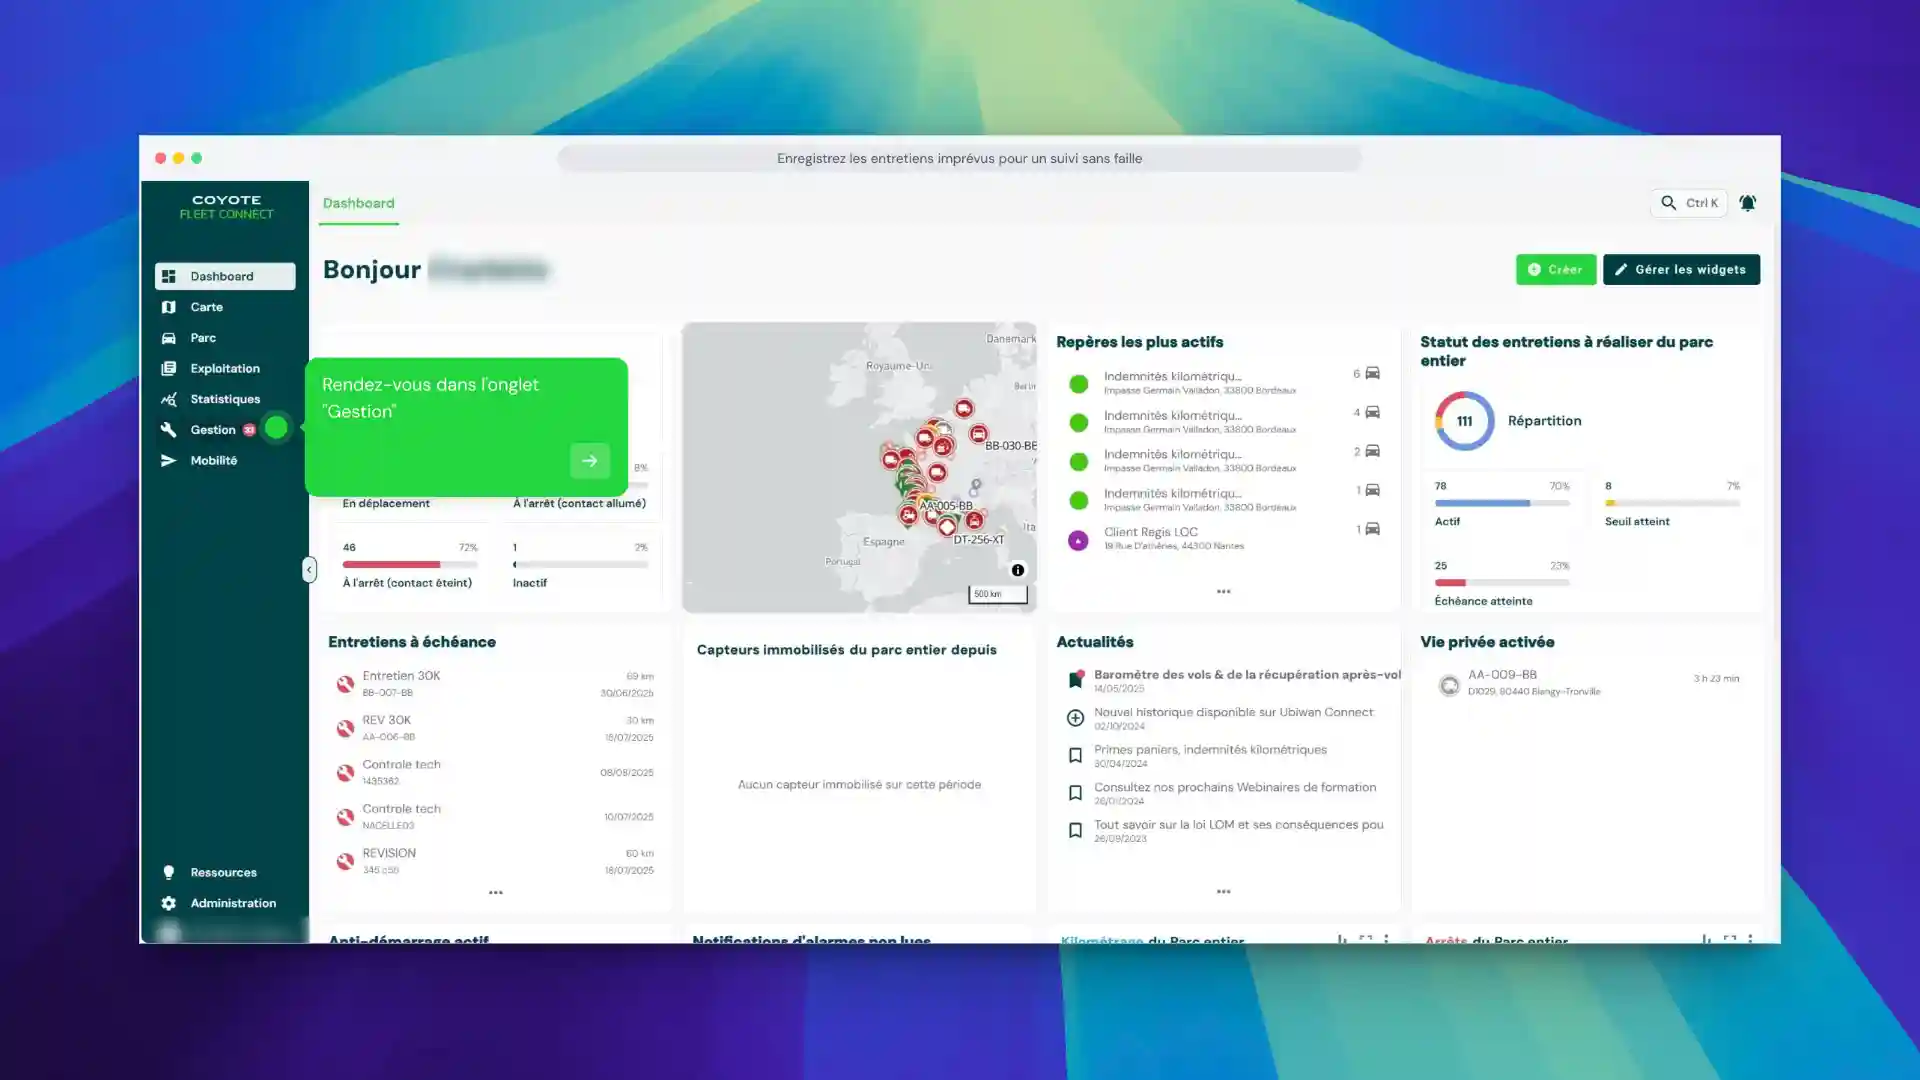Open Administration settings gear
Viewport: 1920px width, 1080px height.
[x=232, y=903]
